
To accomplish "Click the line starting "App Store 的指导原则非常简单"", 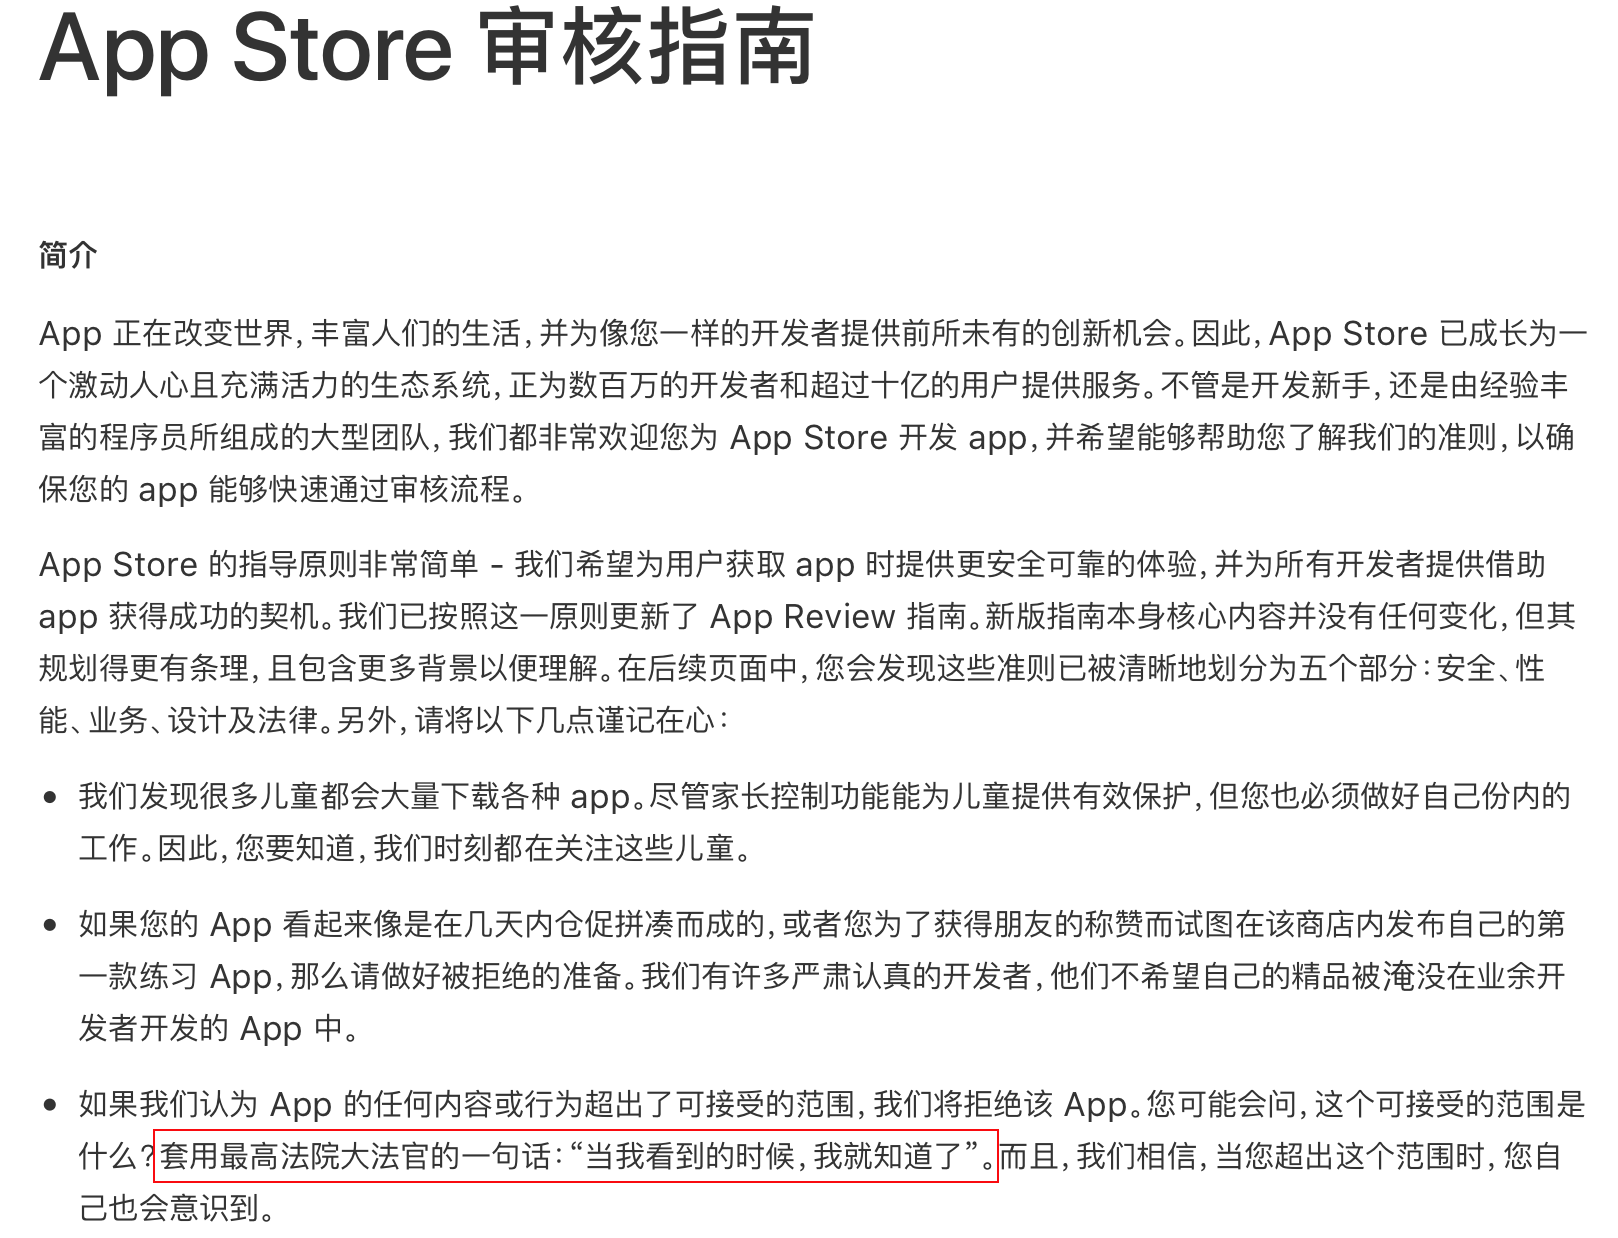I will point(793,564).
